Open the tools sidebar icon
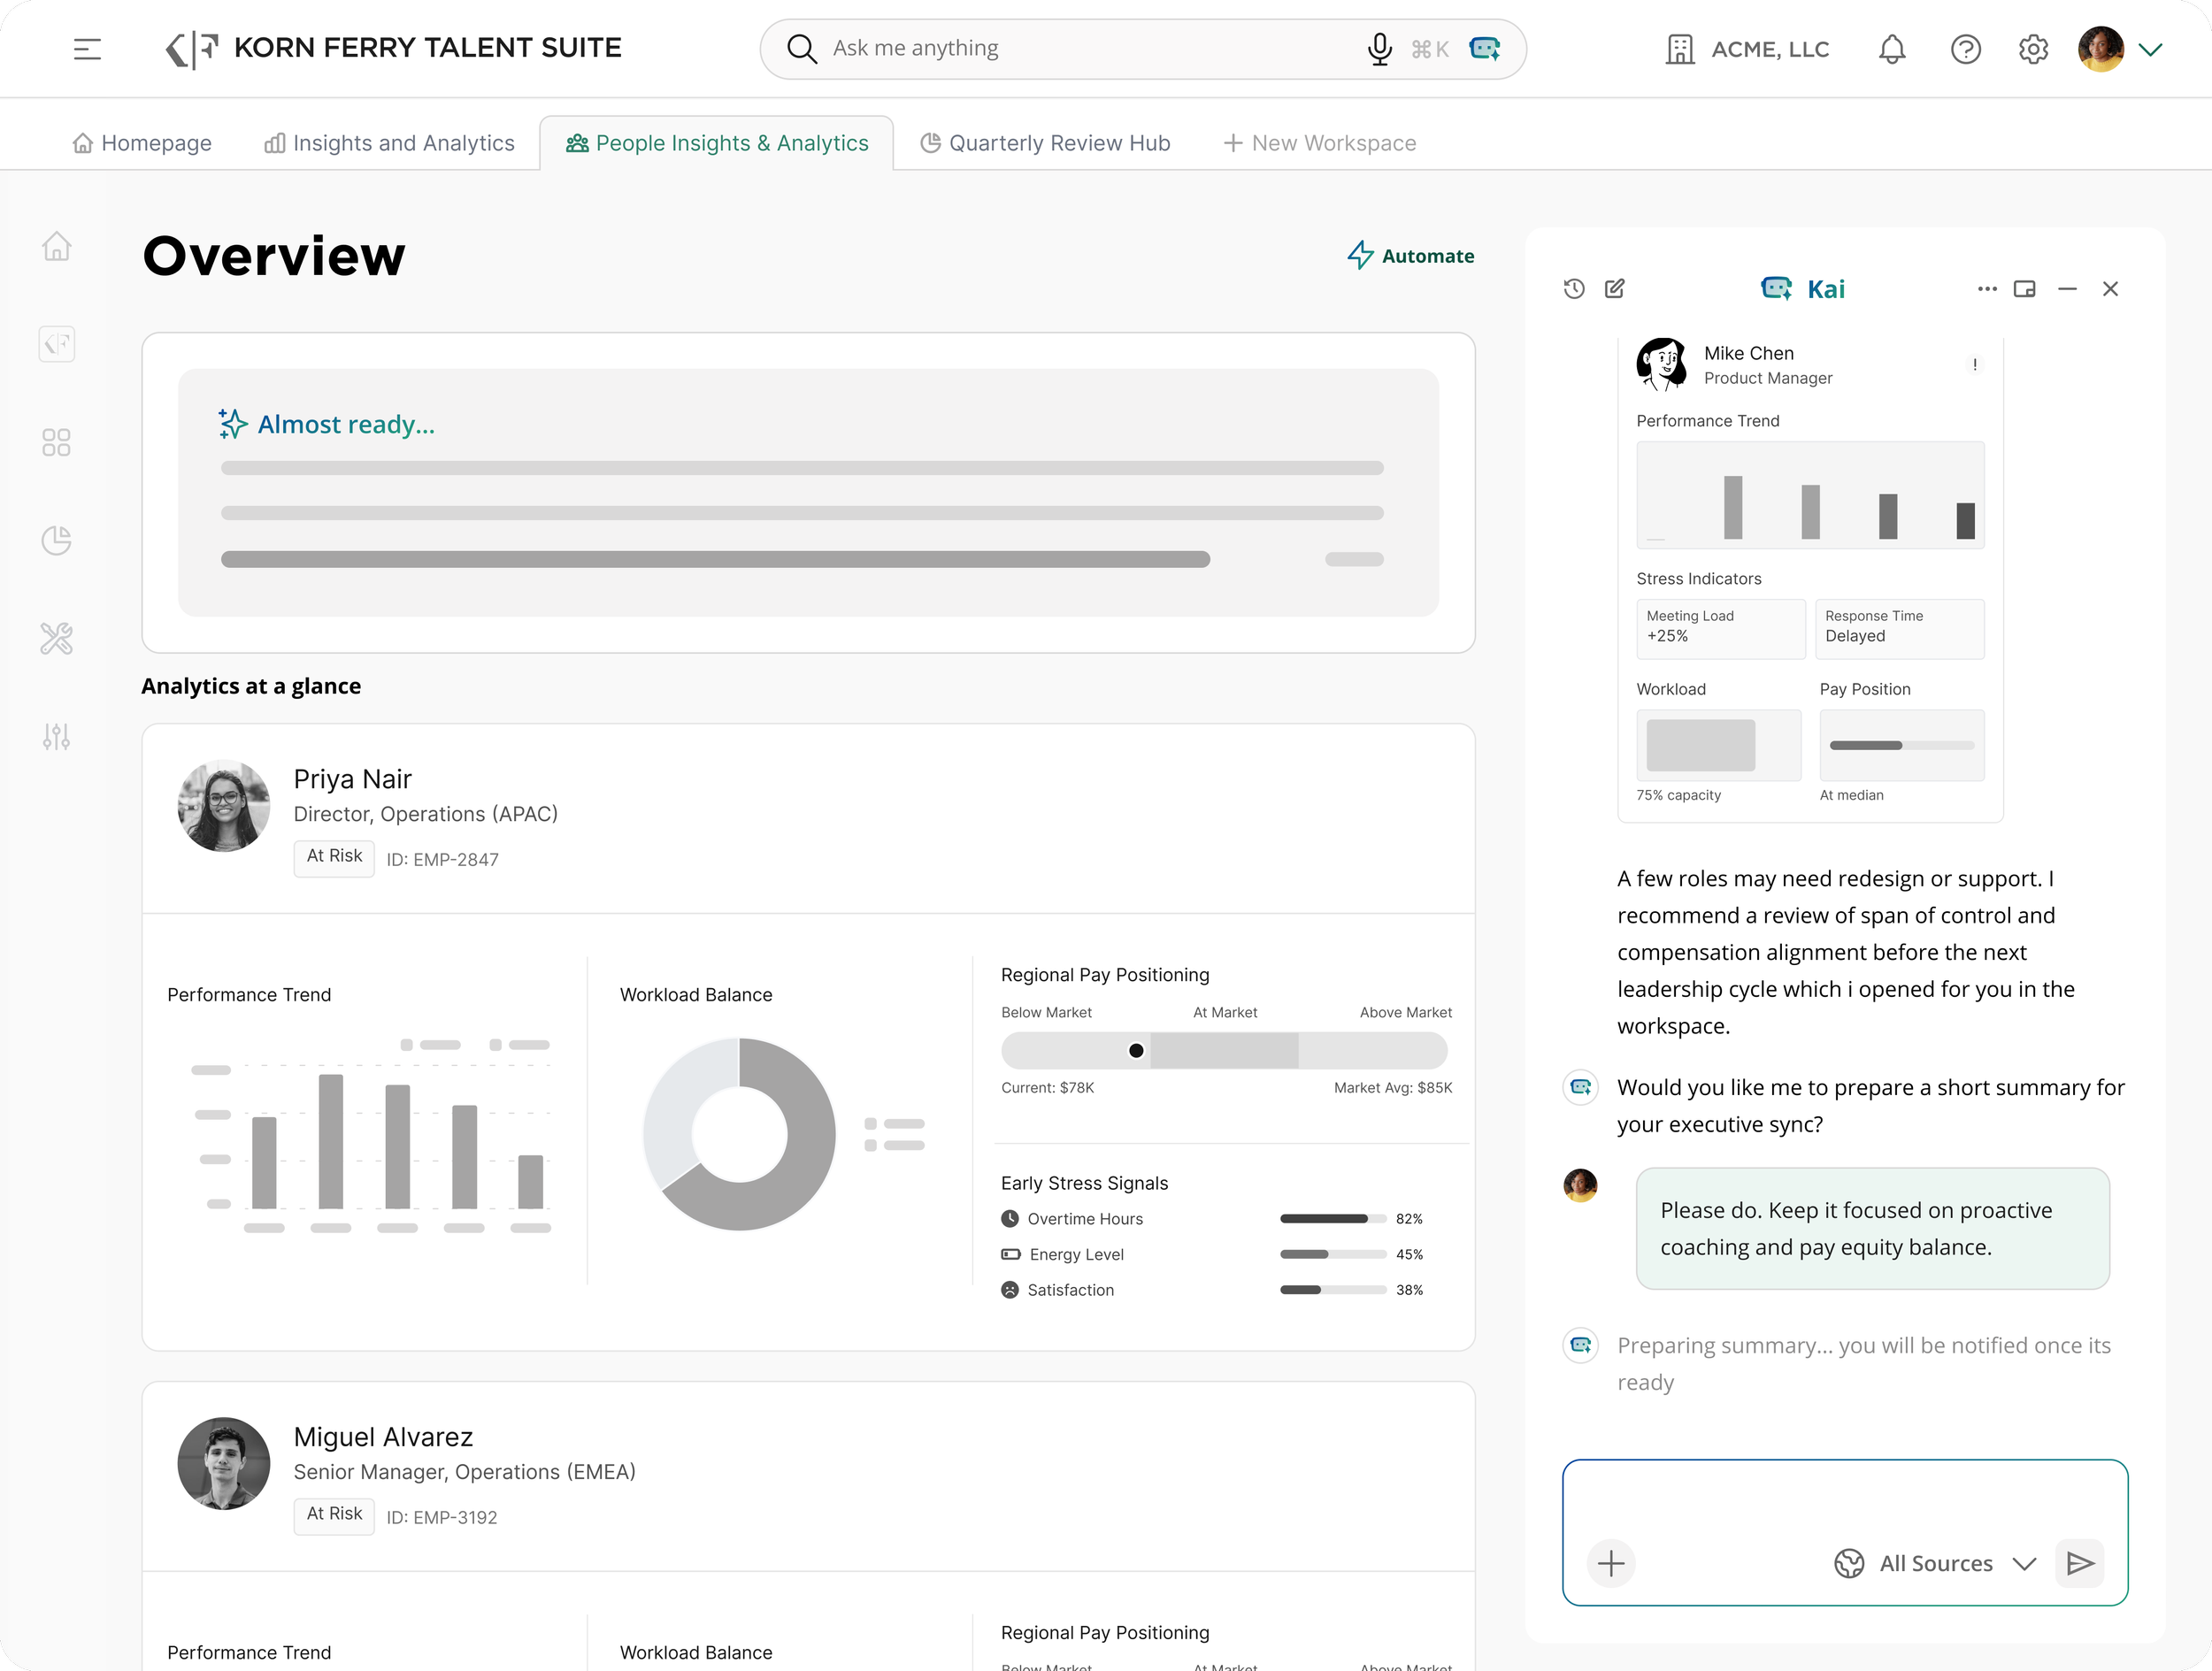 click(x=57, y=638)
